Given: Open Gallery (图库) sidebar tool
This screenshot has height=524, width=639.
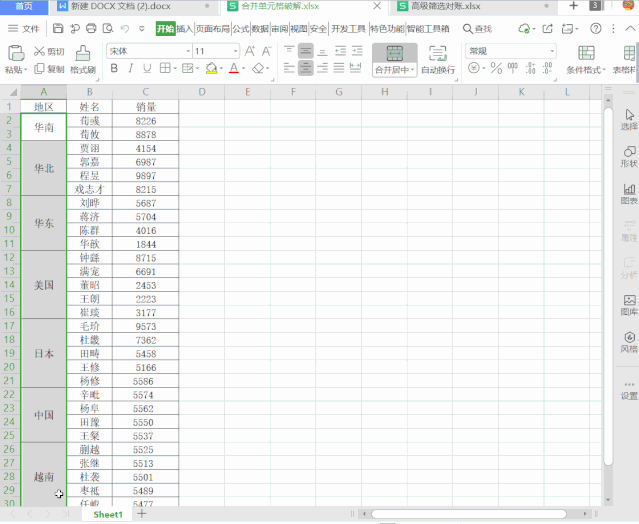Looking at the screenshot, I should [x=629, y=305].
